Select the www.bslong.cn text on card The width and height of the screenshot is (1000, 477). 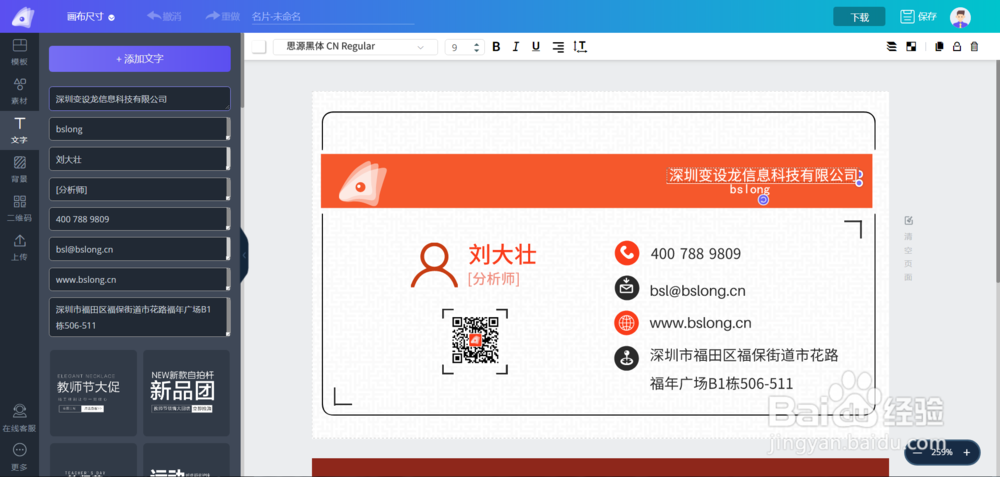700,323
